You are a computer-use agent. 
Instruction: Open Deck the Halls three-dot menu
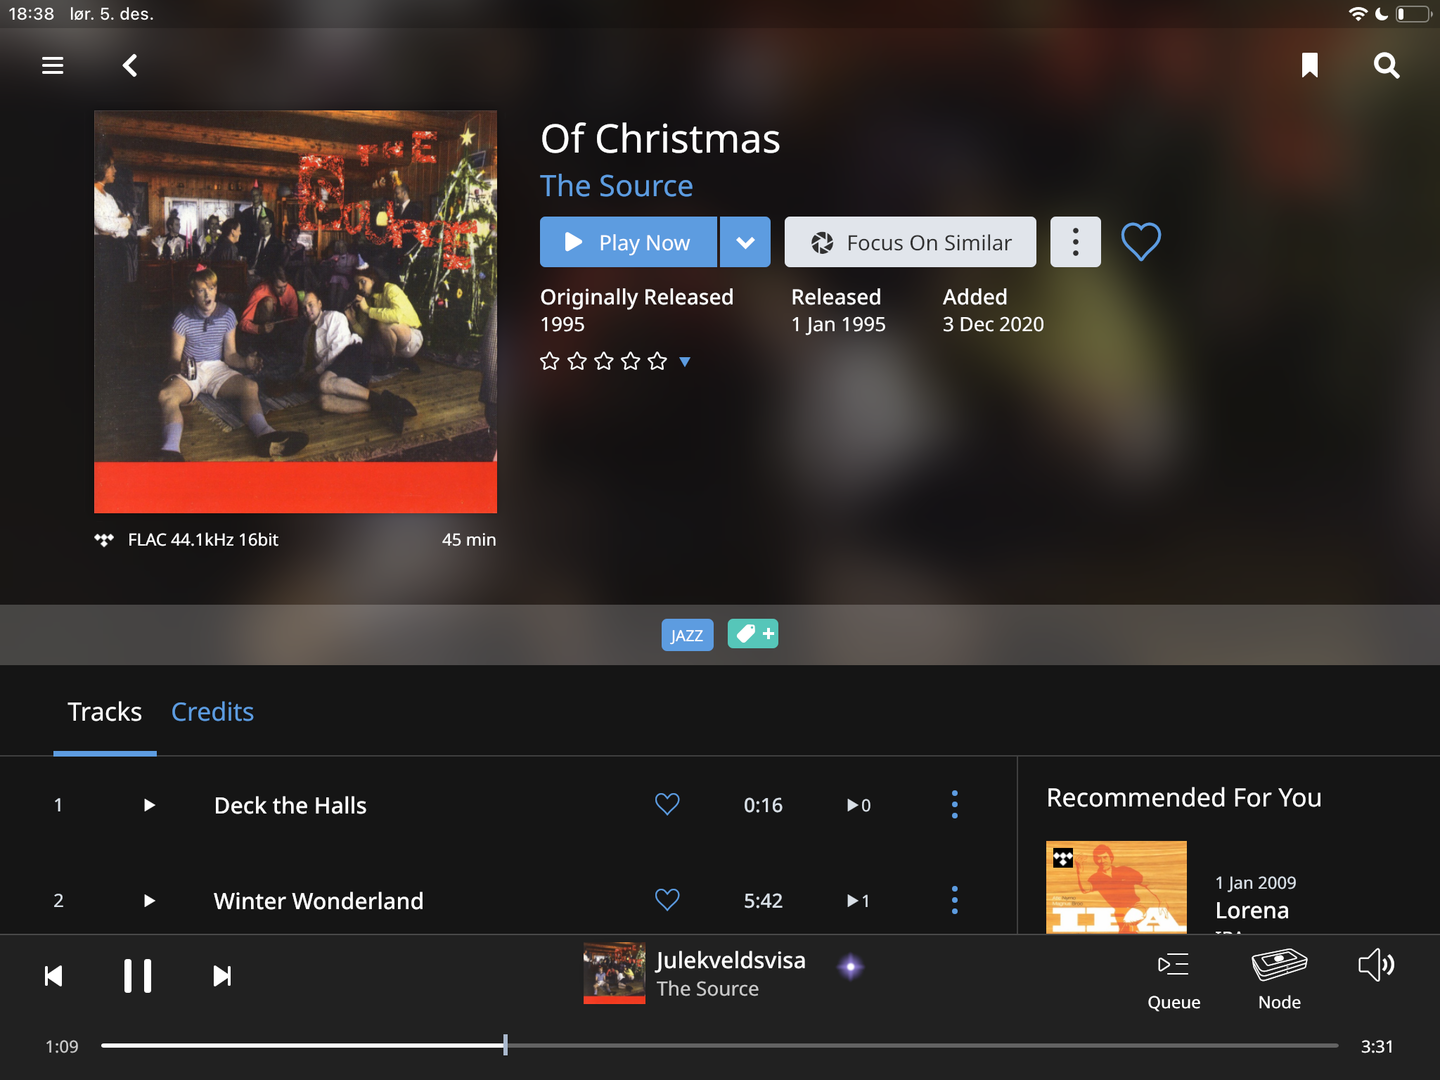tap(955, 805)
